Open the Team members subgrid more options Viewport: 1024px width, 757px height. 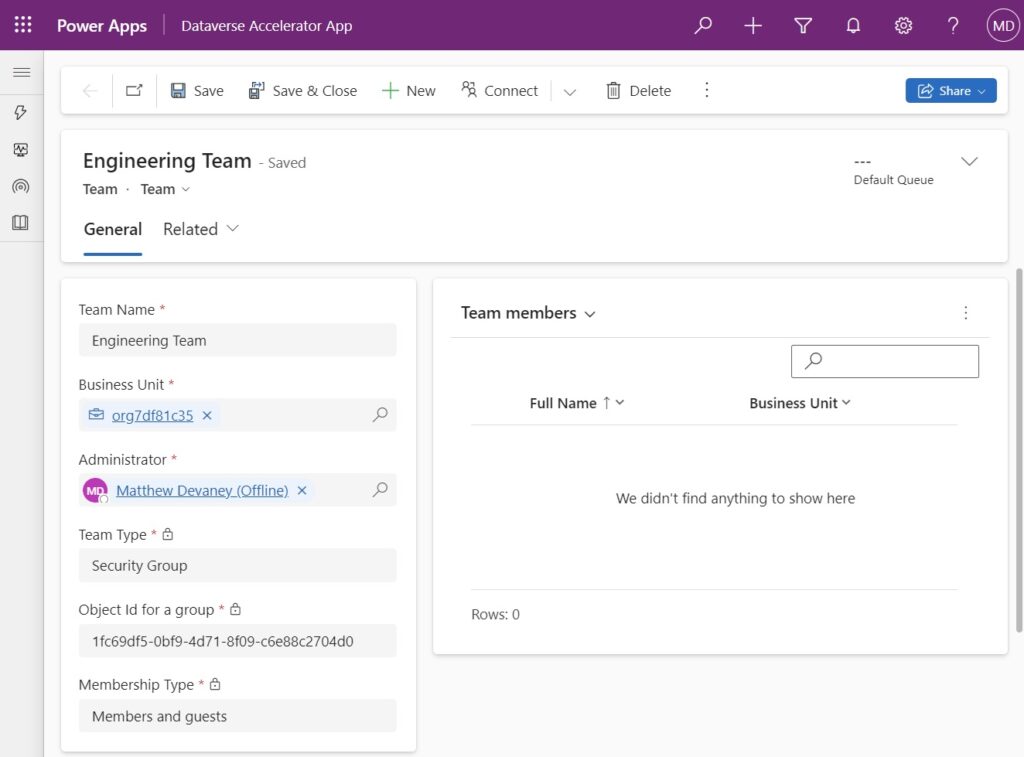(x=966, y=313)
